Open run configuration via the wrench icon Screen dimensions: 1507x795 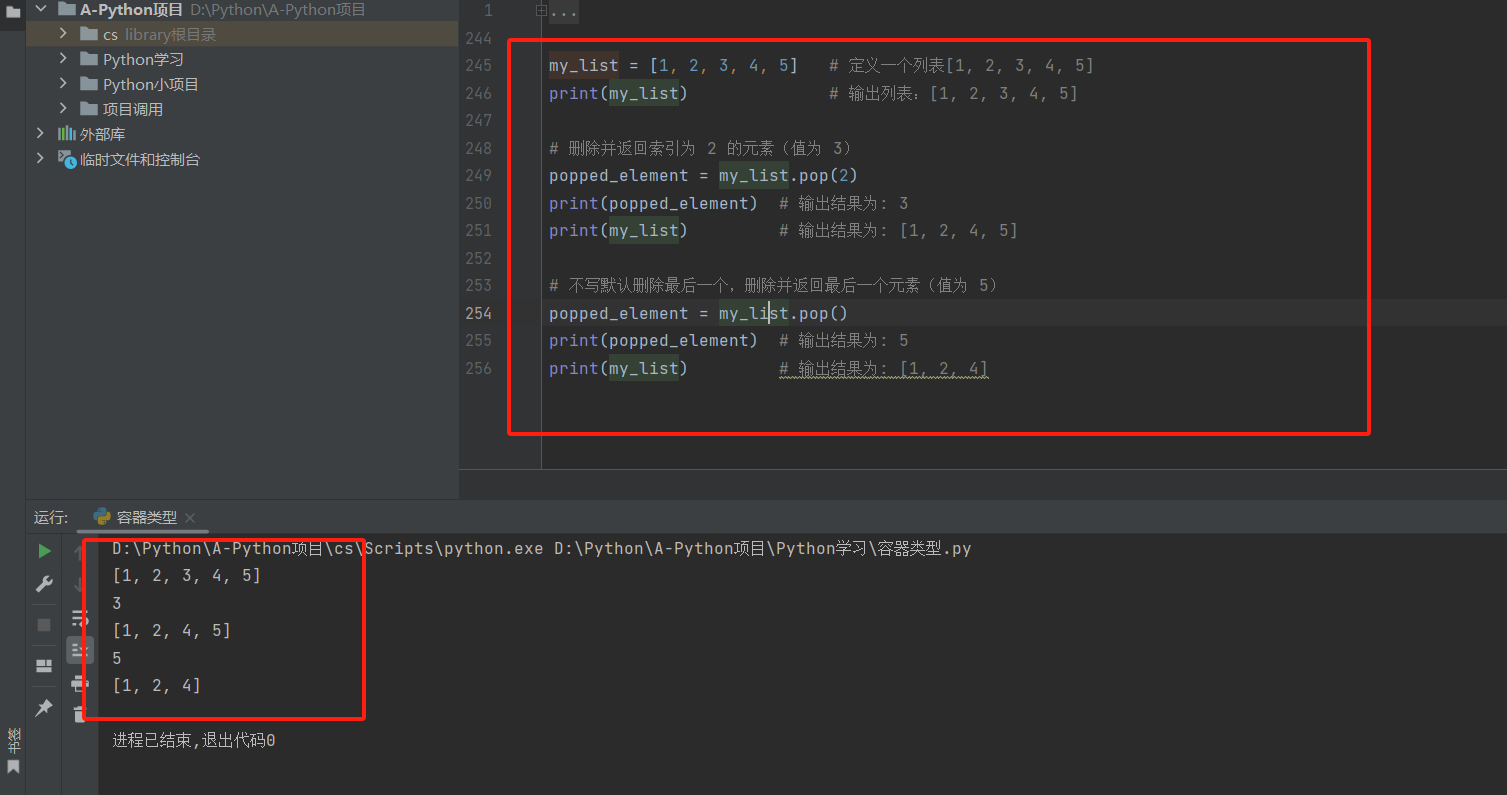(44, 584)
